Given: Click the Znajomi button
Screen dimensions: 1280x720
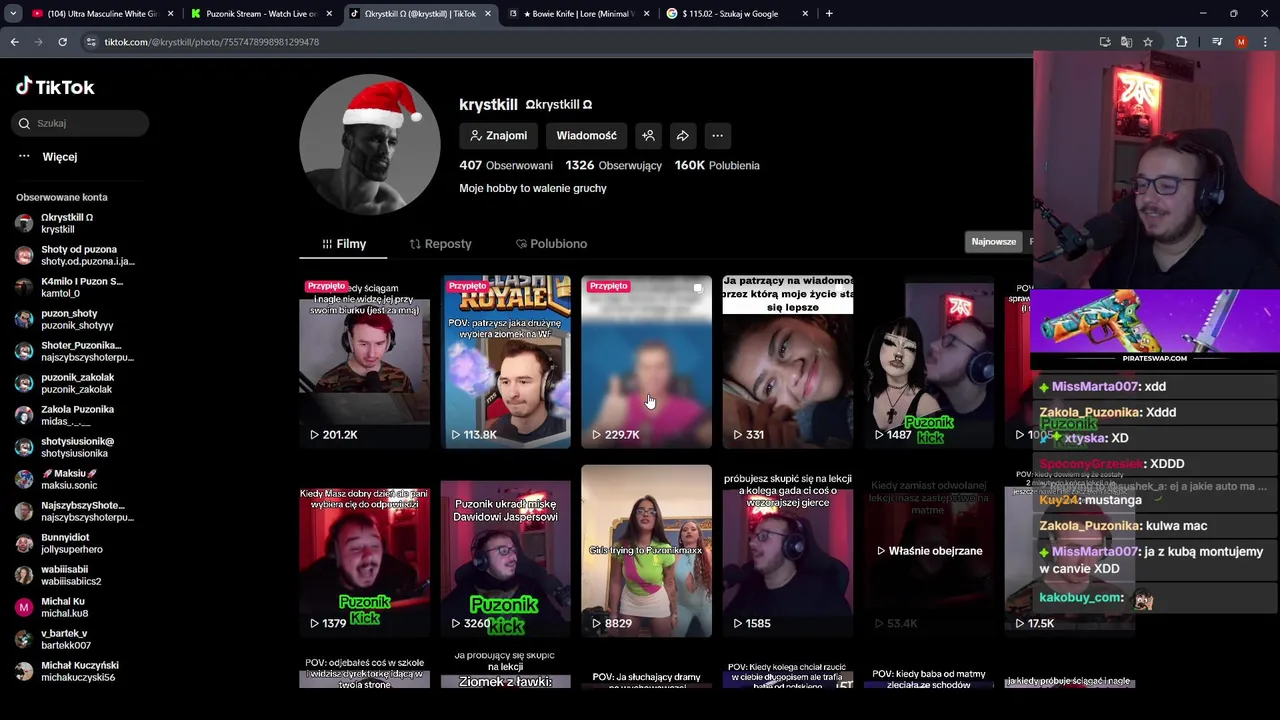Looking at the screenshot, I should 499,136.
